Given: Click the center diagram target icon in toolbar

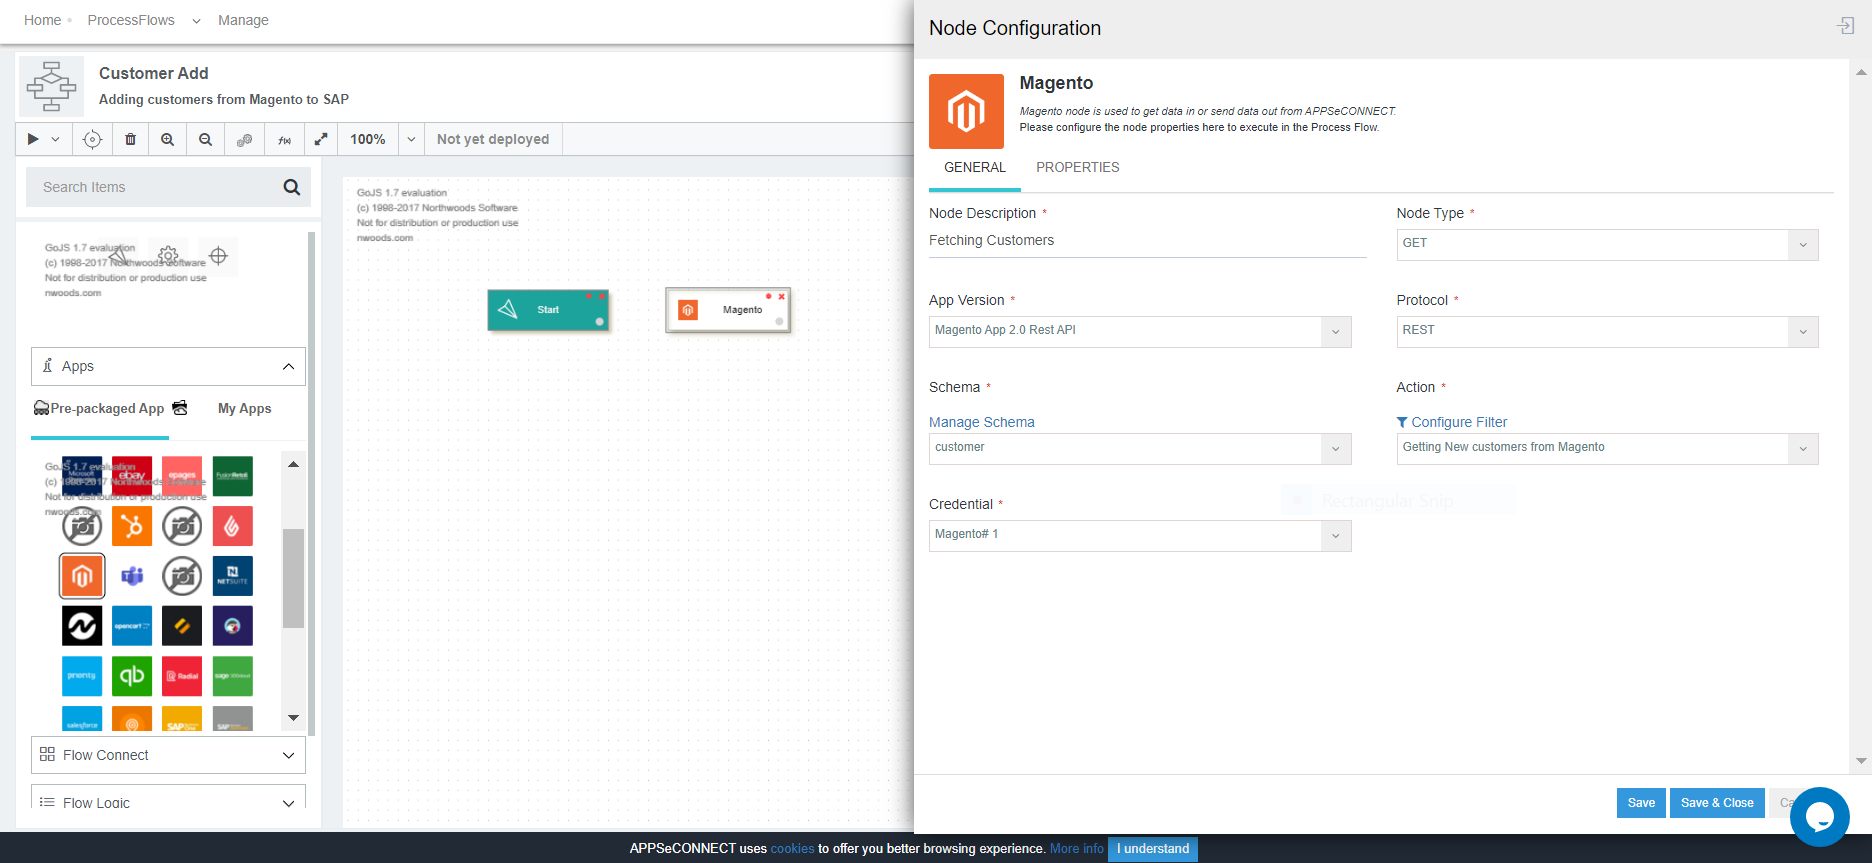Looking at the screenshot, I should coord(92,139).
